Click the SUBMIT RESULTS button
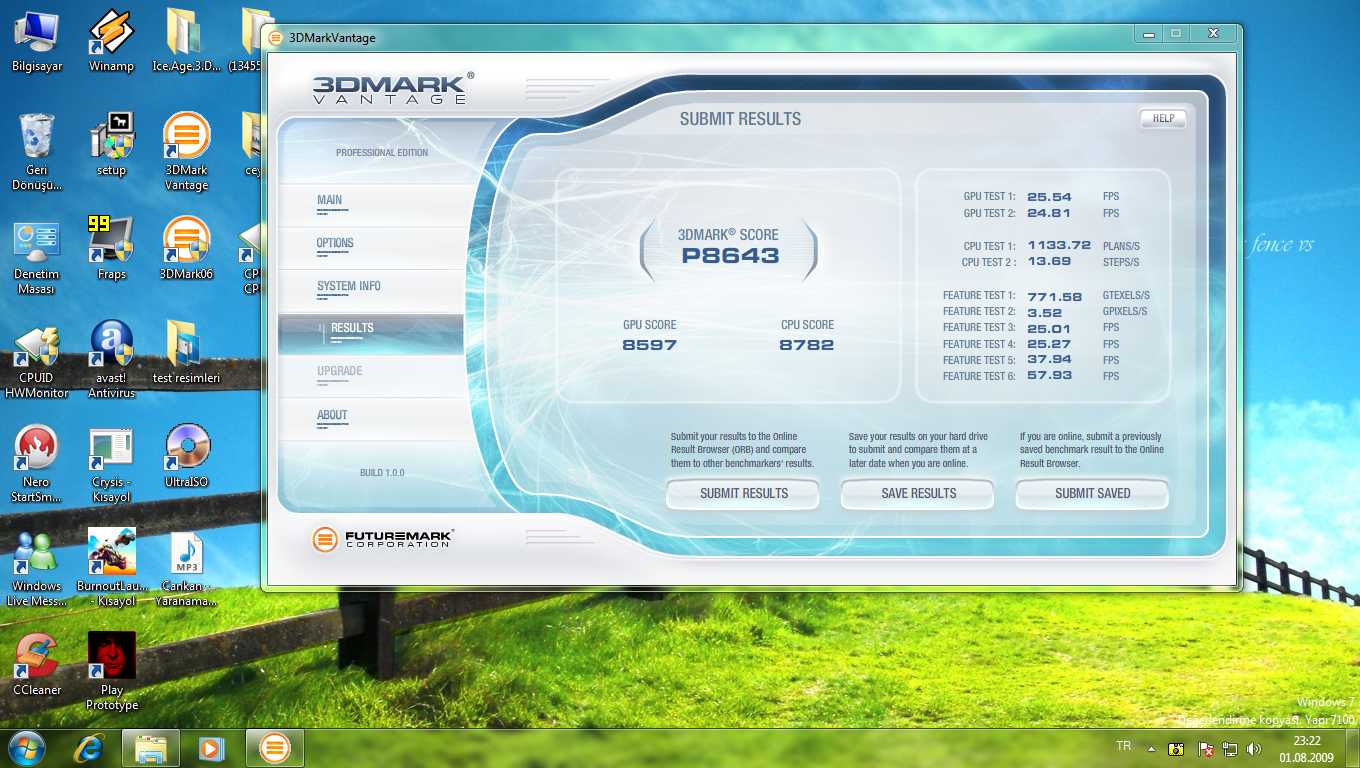The height and width of the screenshot is (768, 1360). tap(743, 493)
